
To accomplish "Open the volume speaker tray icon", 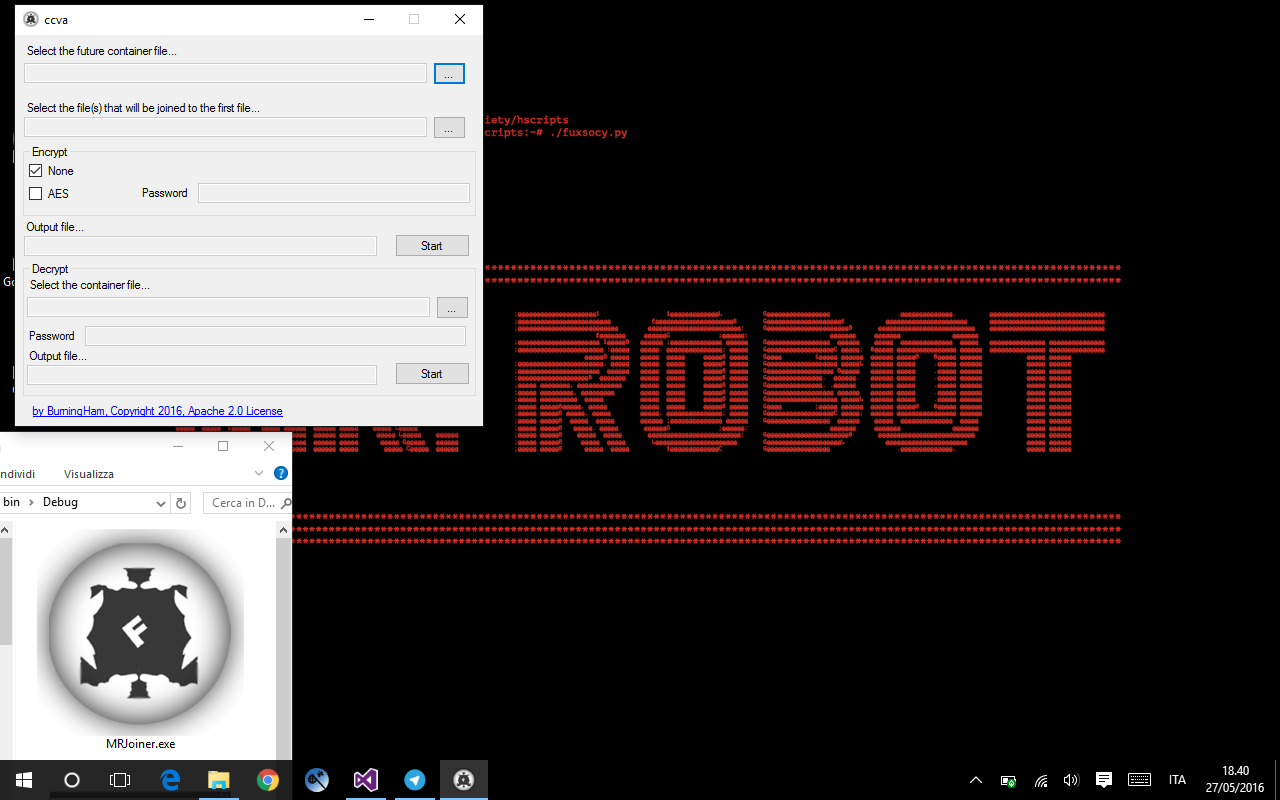I will (1071, 780).
